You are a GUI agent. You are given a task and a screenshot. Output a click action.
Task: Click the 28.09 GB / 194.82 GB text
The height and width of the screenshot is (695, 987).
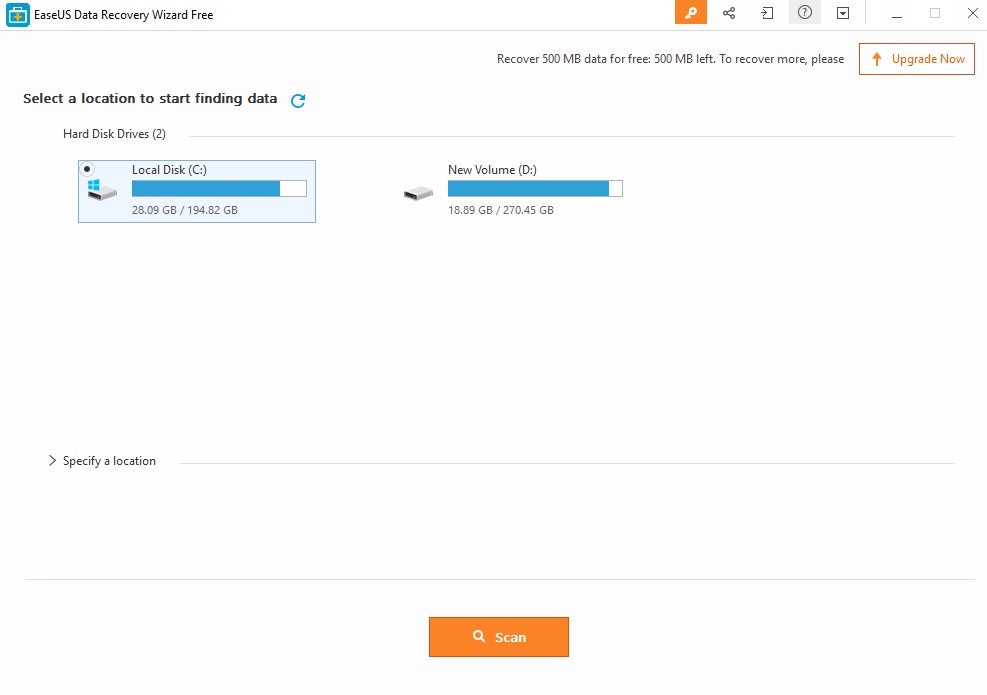click(x=184, y=210)
